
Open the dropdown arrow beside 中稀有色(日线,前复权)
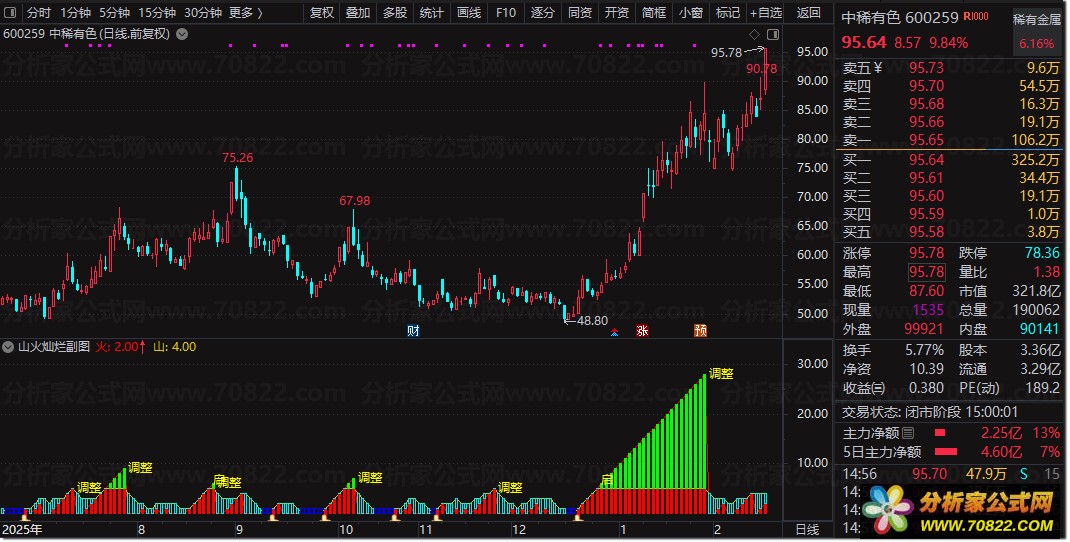pyautogui.click(x=182, y=33)
